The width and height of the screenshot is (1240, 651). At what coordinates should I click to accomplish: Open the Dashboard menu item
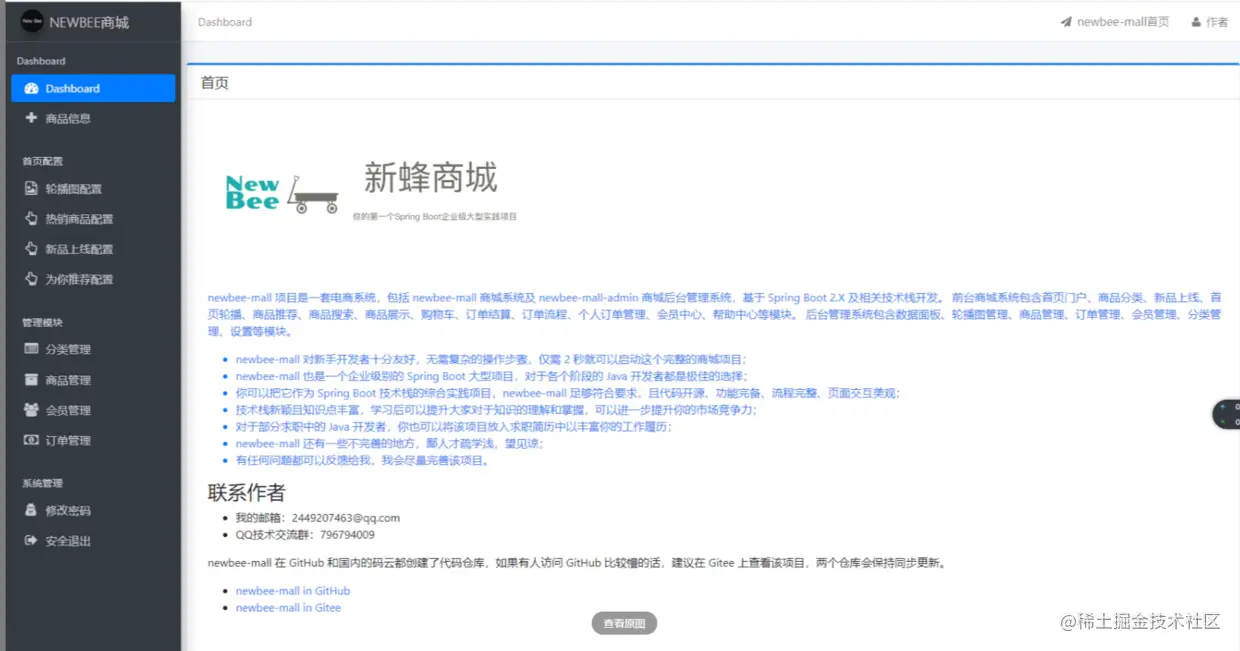[93, 89]
